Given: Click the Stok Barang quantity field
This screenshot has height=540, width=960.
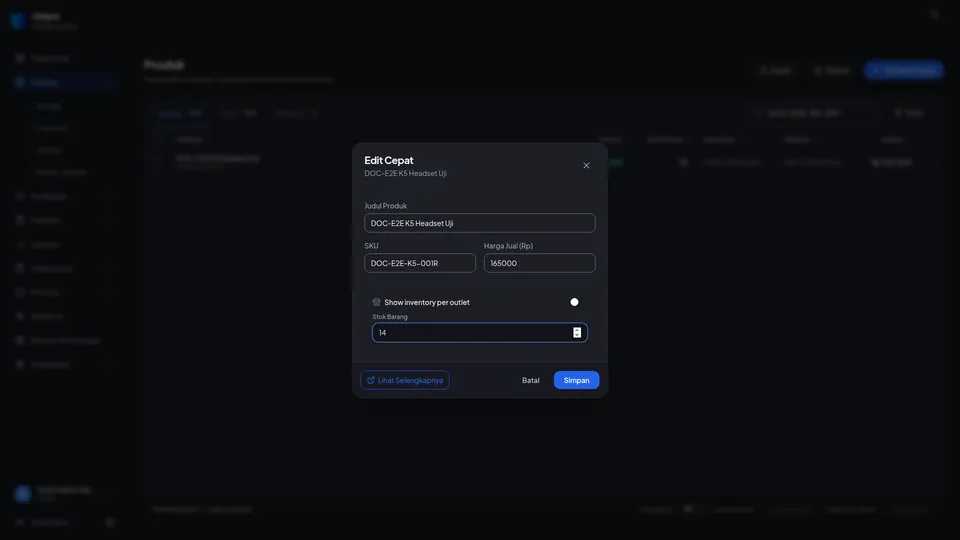Looking at the screenshot, I should pyautogui.click(x=479, y=332).
